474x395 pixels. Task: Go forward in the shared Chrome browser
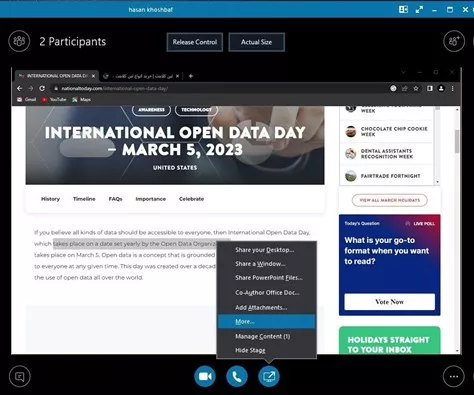[x=31, y=88]
